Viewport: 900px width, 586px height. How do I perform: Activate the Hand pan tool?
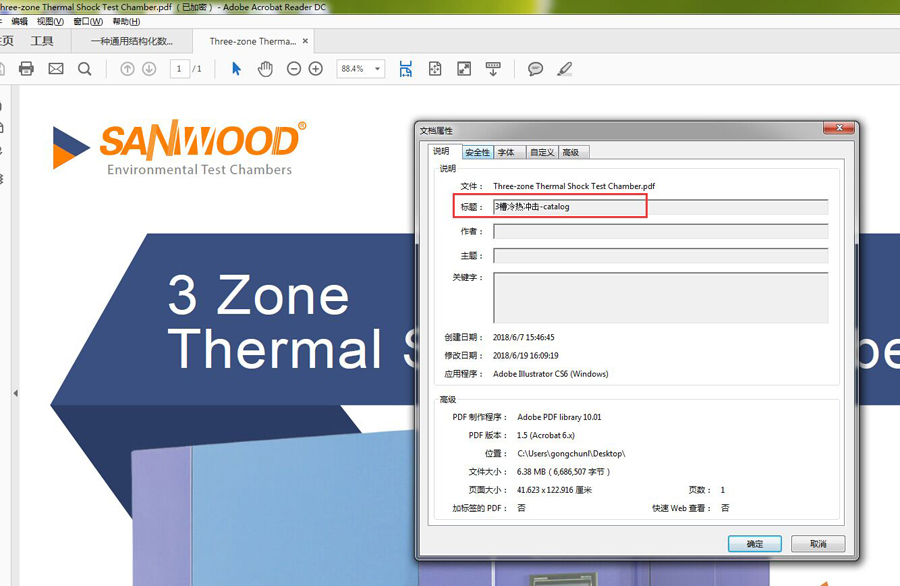coord(265,69)
